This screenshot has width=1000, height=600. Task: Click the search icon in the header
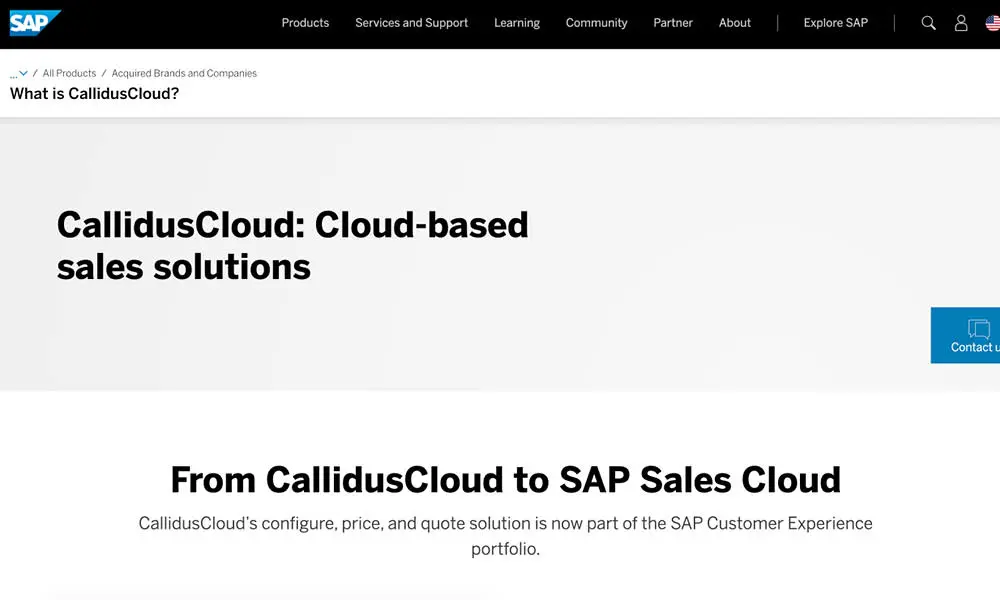pos(928,21)
